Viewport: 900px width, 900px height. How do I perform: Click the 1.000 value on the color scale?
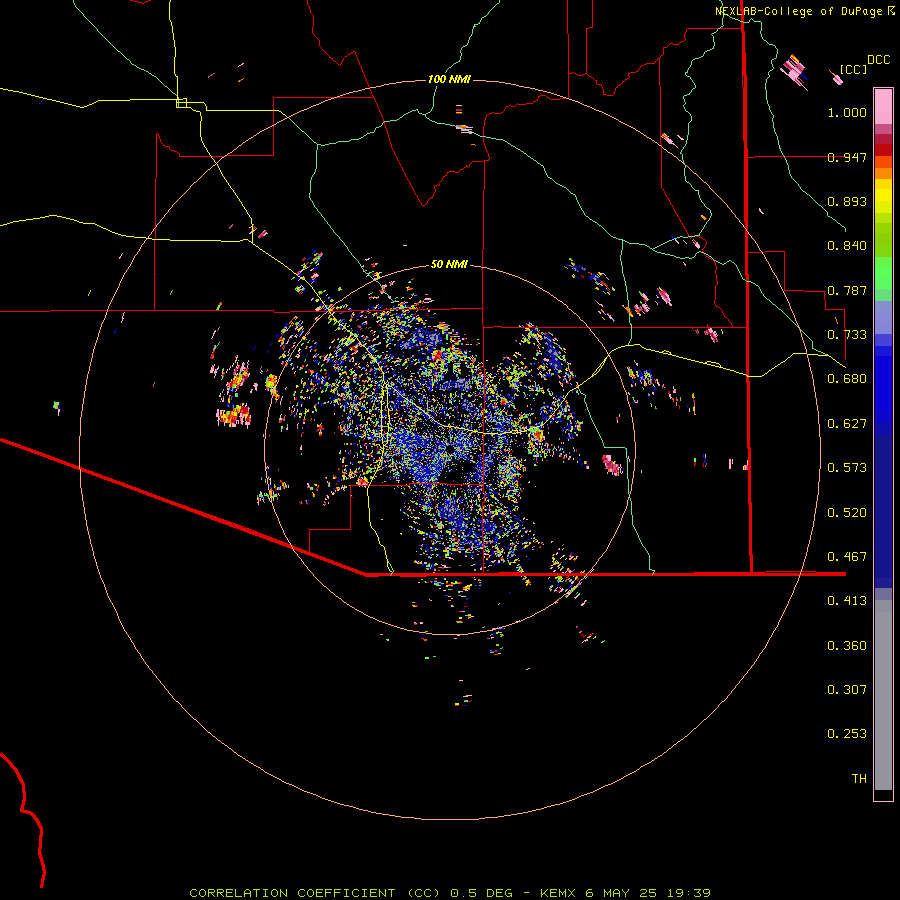coord(847,112)
